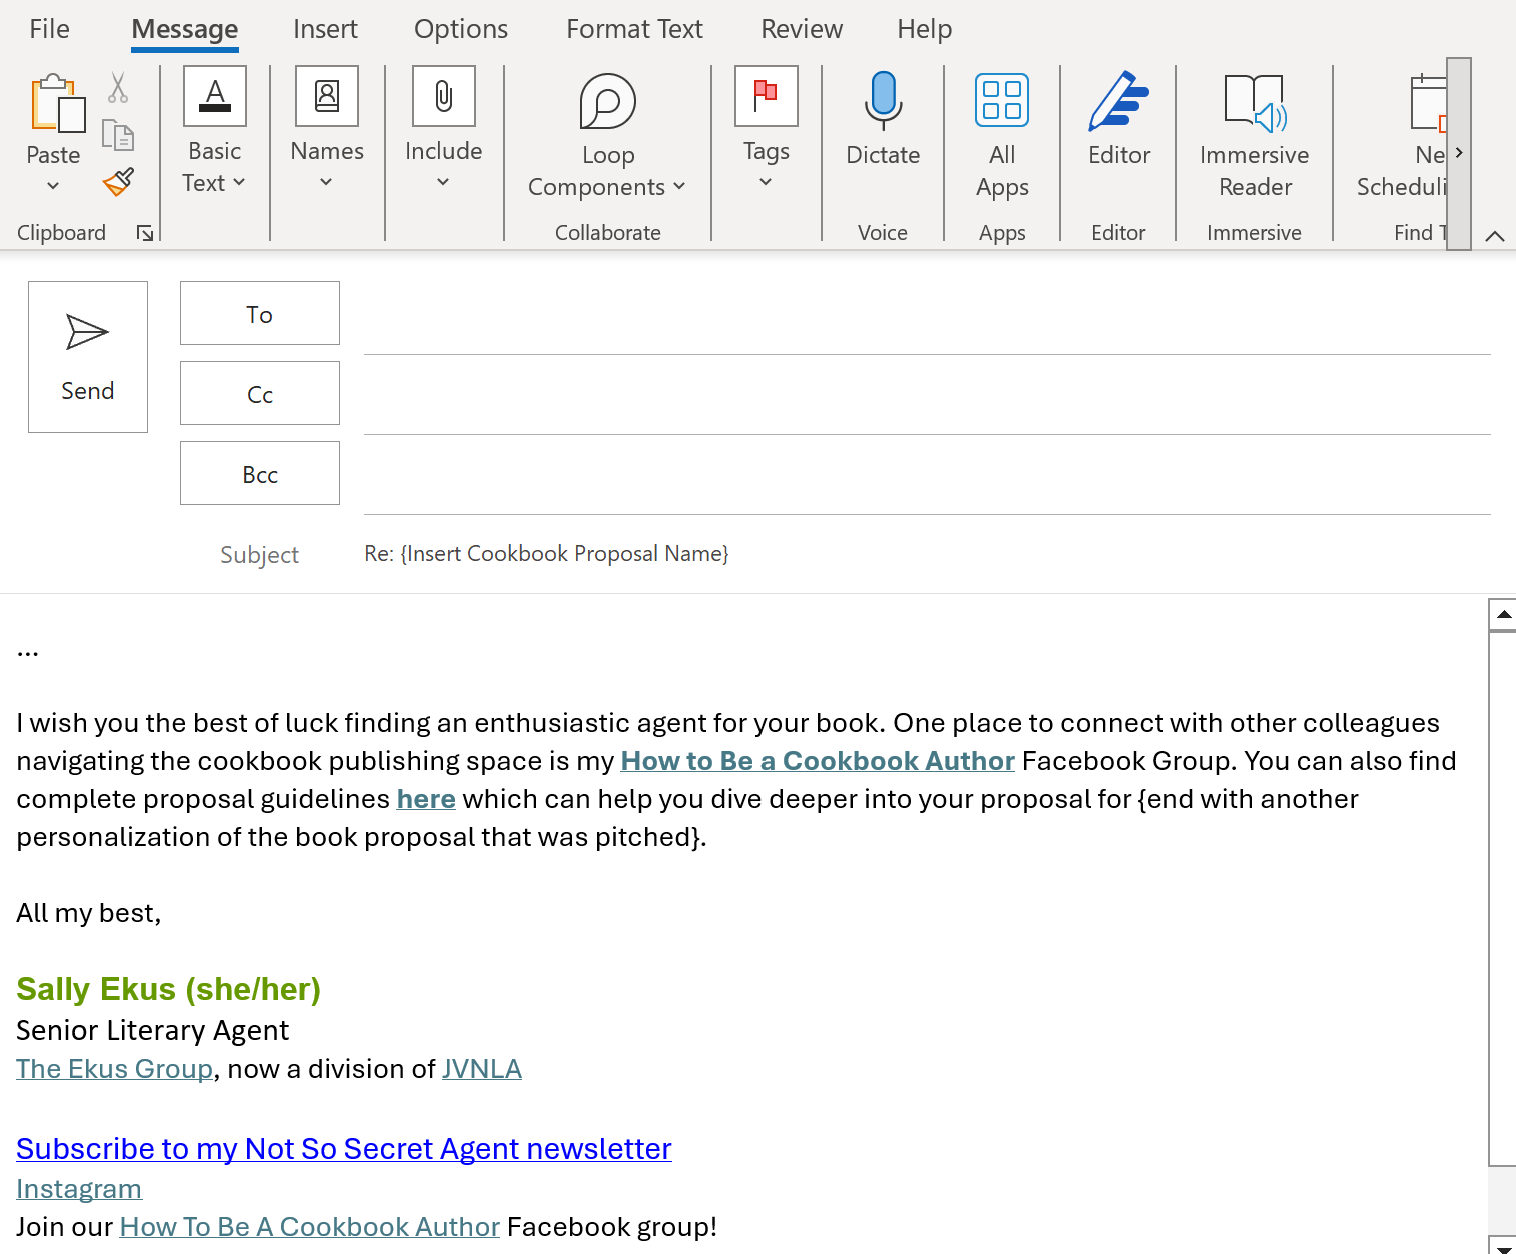The image size is (1516, 1254).
Task: Collapse the ribbon with caret
Action: click(1495, 236)
